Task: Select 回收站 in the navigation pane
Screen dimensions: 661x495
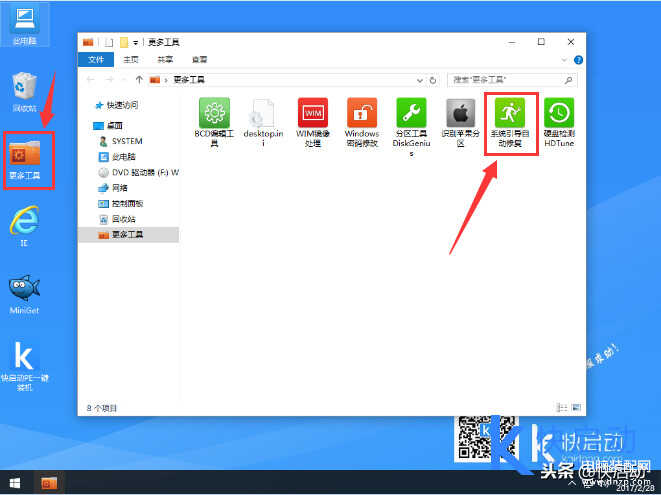Action: (x=117, y=219)
